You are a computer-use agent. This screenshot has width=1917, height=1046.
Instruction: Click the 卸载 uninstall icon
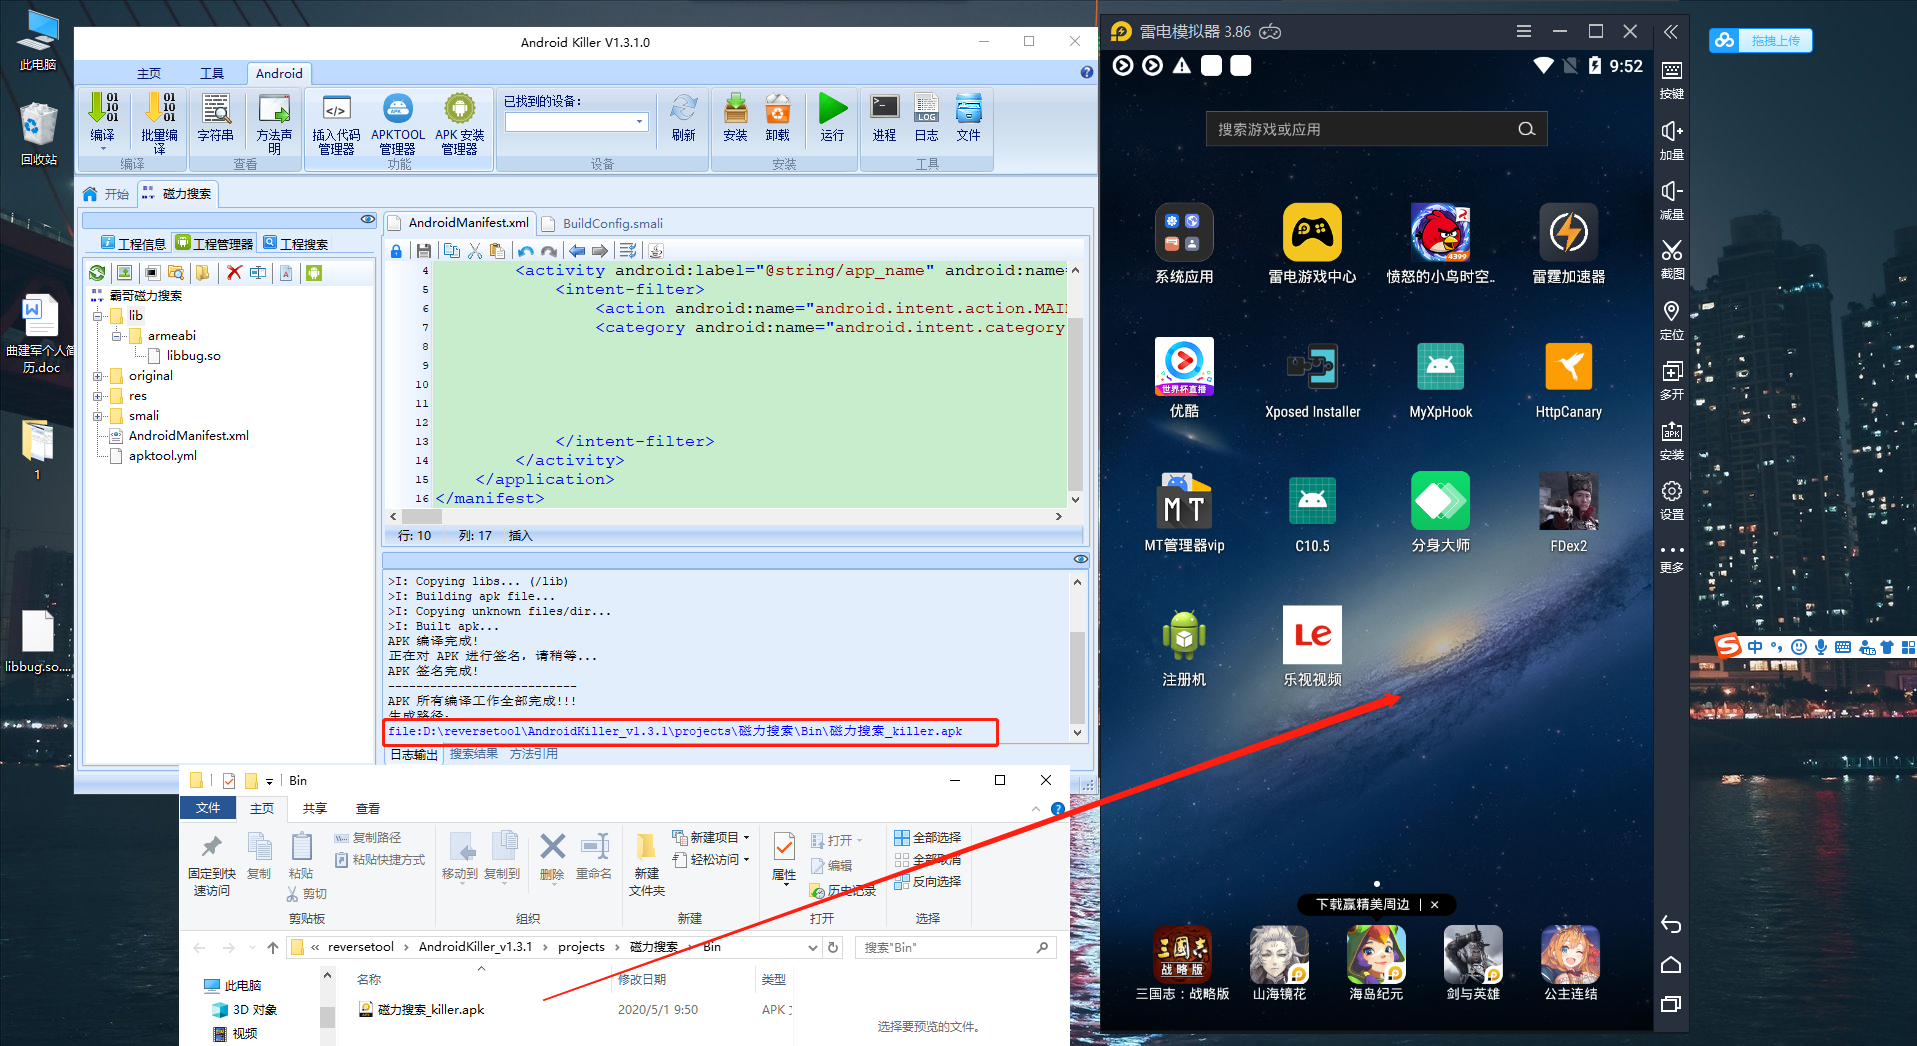pos(778,118)
